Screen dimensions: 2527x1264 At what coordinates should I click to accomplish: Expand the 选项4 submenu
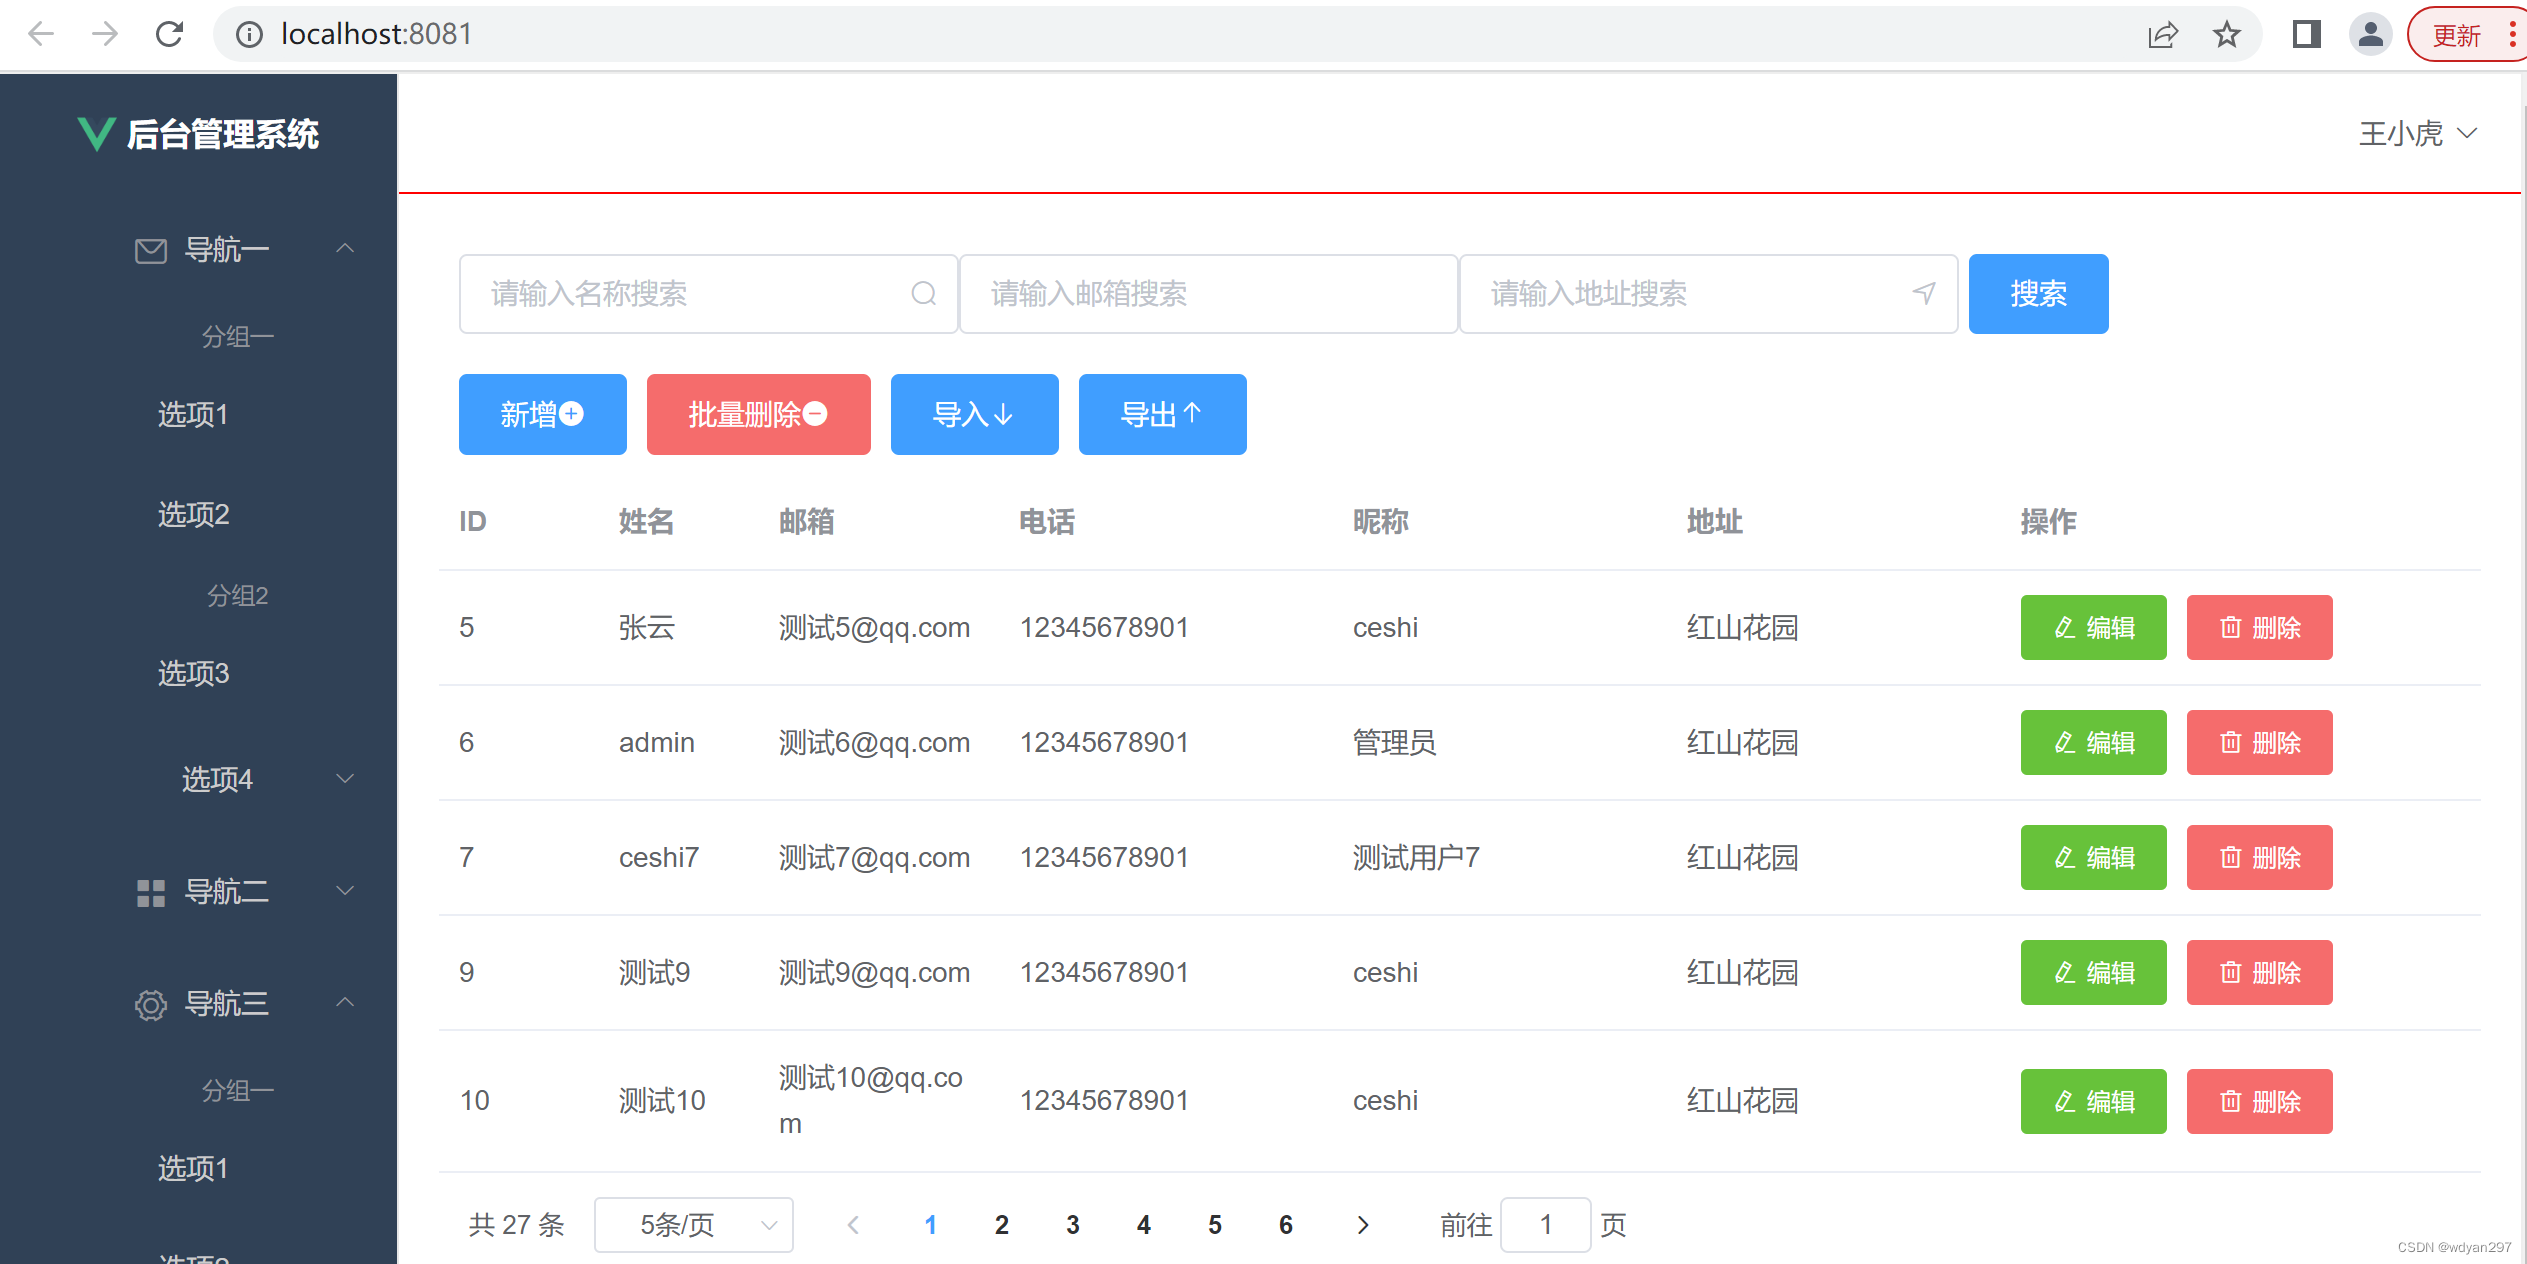pyautogui.click(x=345, y=779)
